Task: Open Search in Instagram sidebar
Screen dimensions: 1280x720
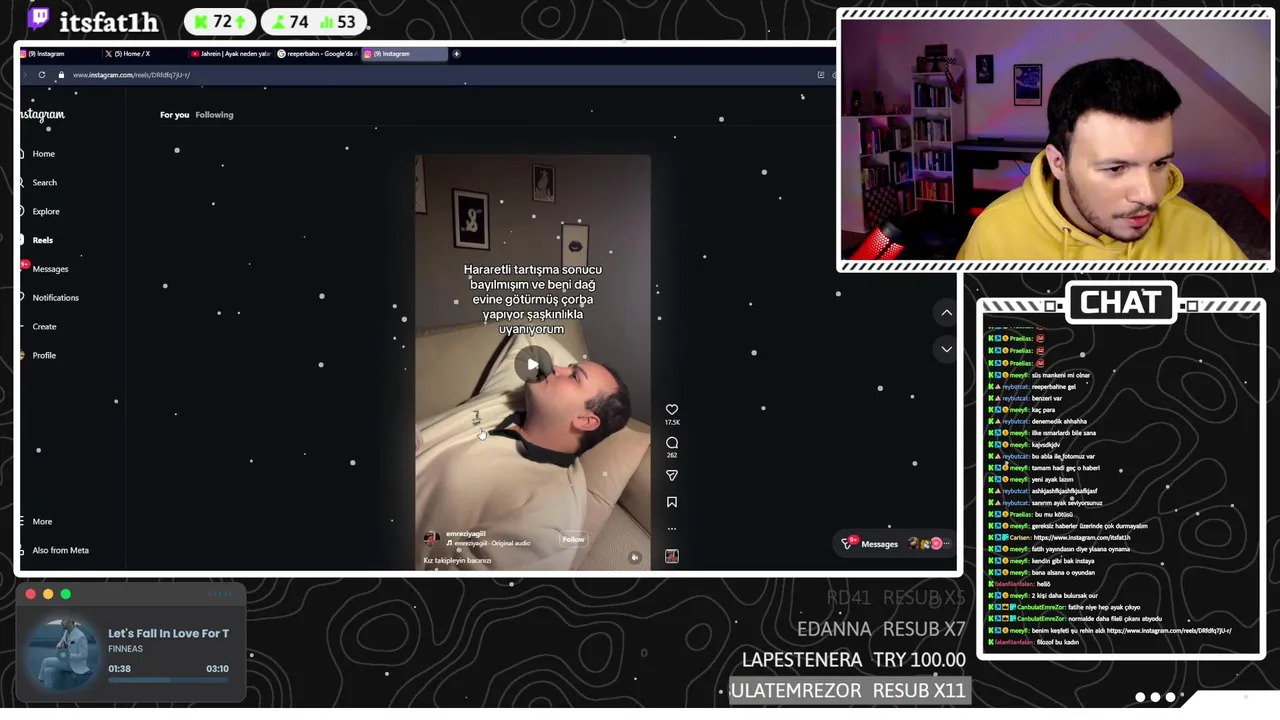Action: 38,183
